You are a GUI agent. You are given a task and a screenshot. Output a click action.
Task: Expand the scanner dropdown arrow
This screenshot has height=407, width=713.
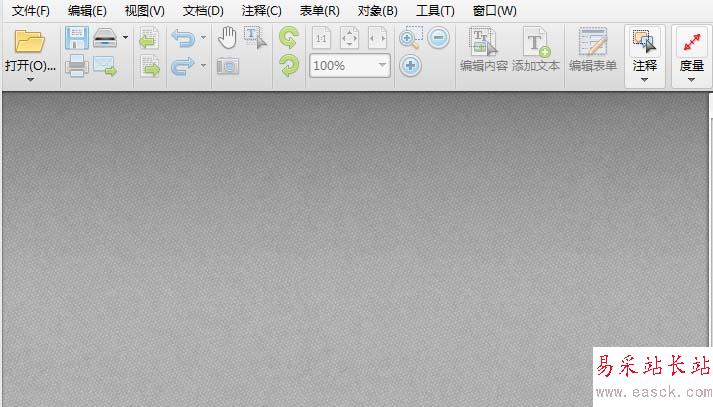pos(126,37)
